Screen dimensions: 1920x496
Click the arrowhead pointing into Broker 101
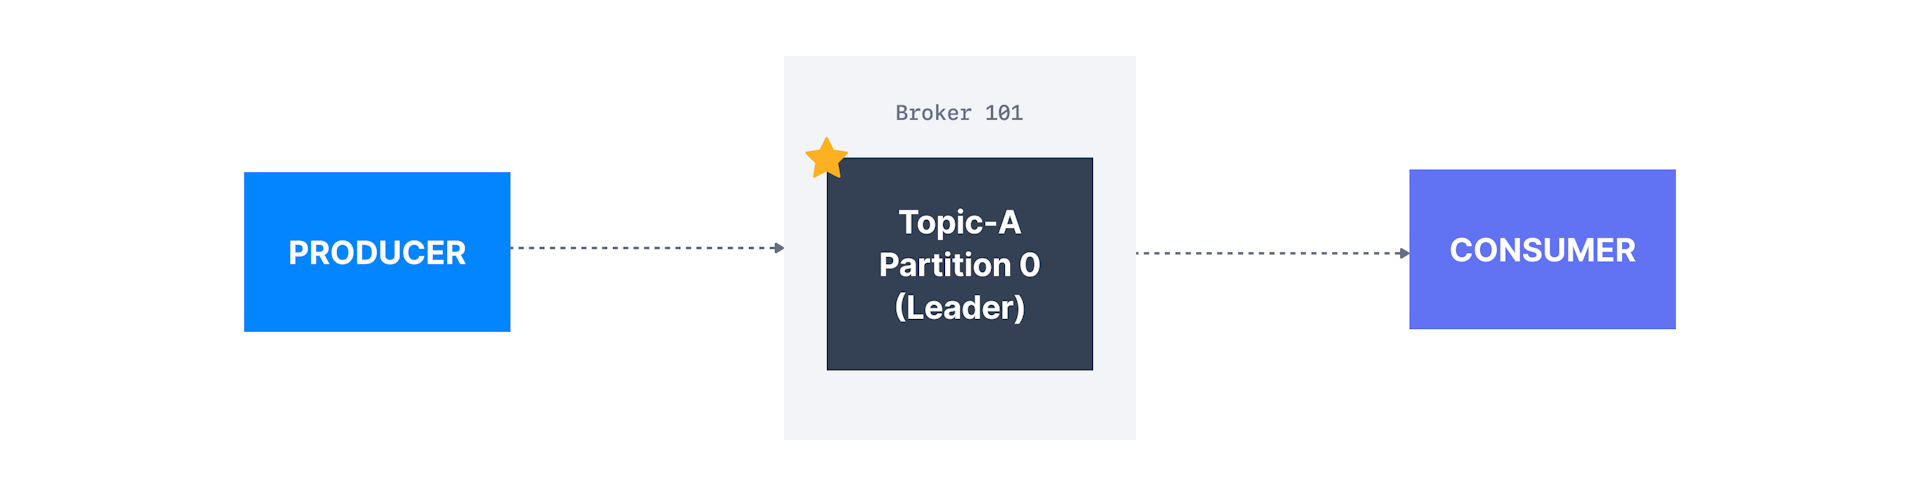click(779, 248)
